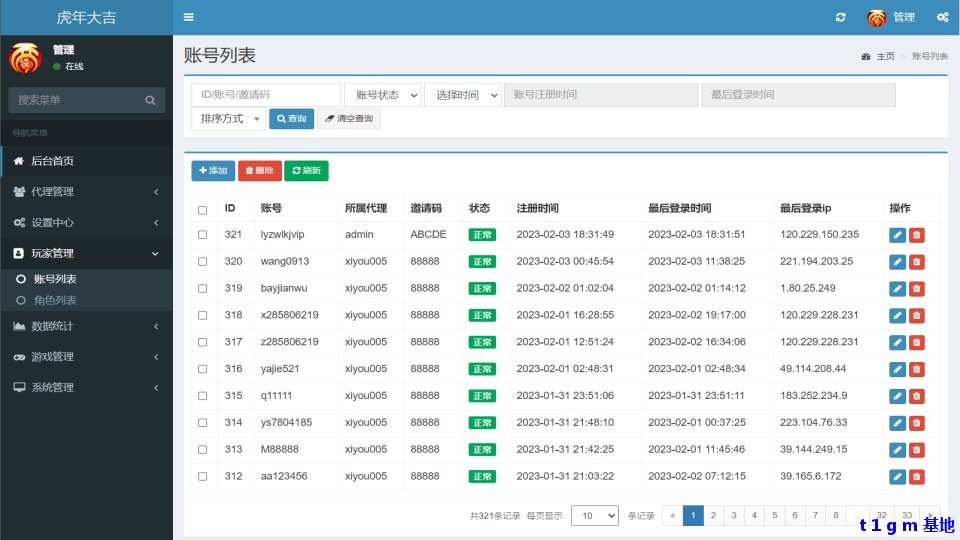Click the edit icon for account lyzwlkjvip
Image resolution: width=960 pixels, height=540 pixels.
pyautogui.click(x=897, y=235)
